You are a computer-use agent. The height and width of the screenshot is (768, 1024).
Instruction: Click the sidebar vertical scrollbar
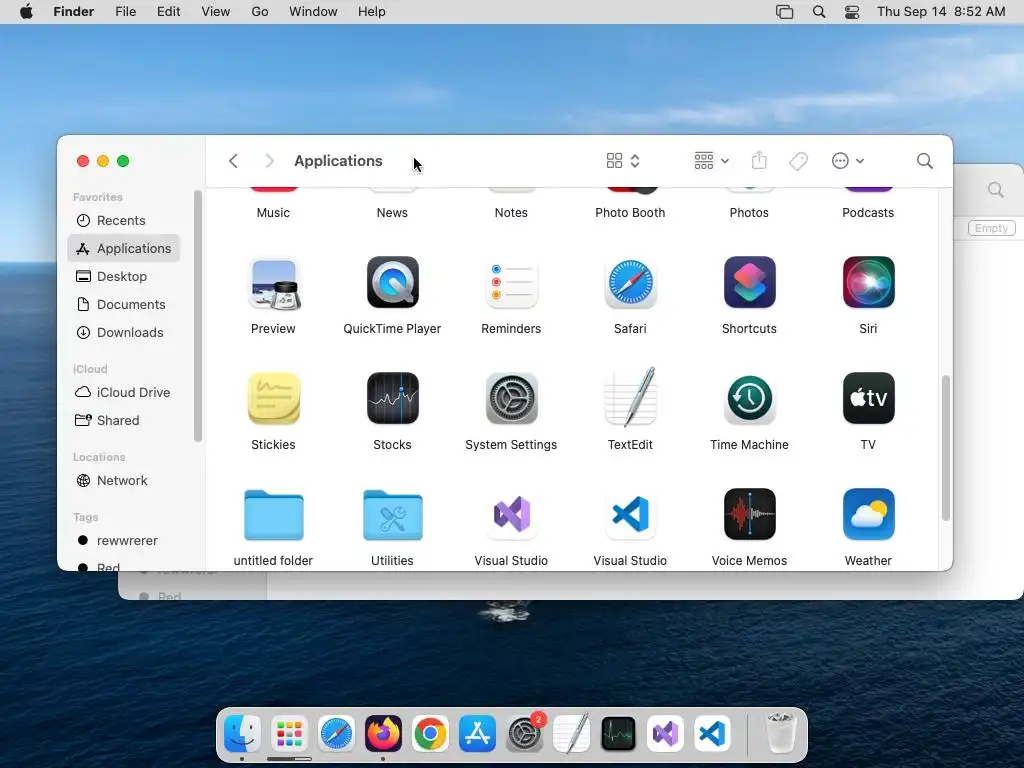(x=198, y=316)
